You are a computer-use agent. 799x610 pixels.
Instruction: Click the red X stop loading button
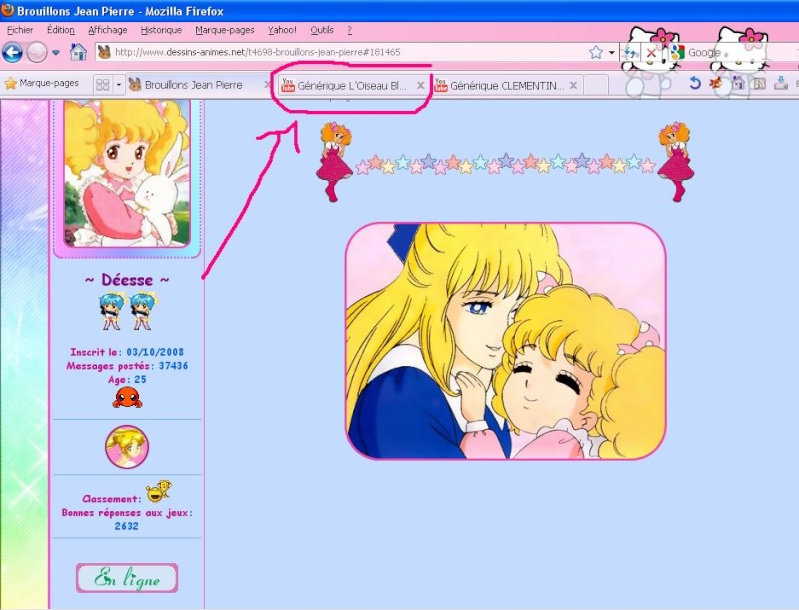651,52
